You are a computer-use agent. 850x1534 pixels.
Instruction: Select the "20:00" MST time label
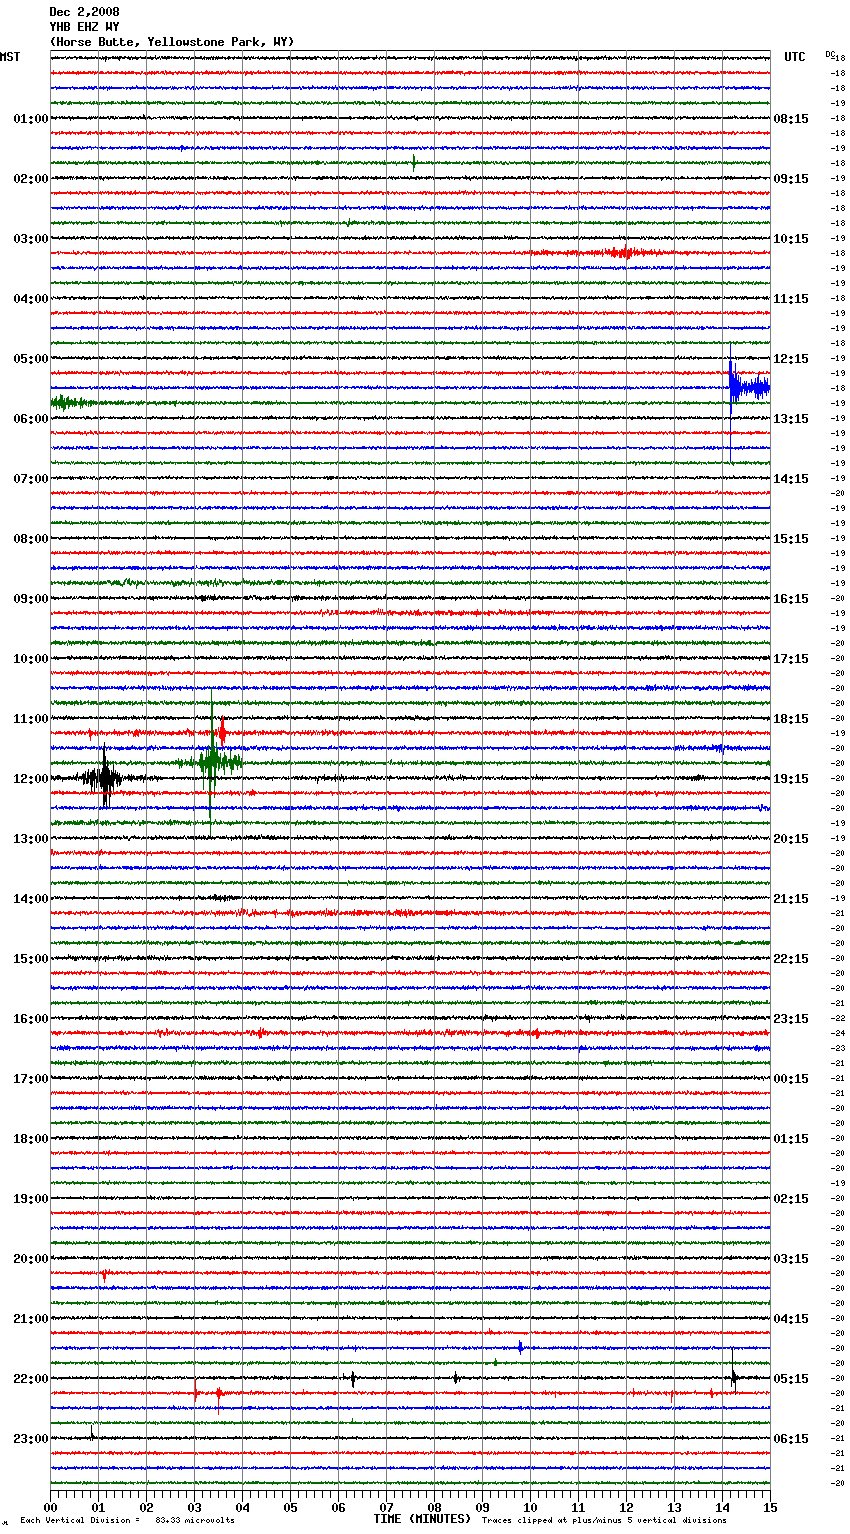pyautogui.click(x=30, y=1259)
